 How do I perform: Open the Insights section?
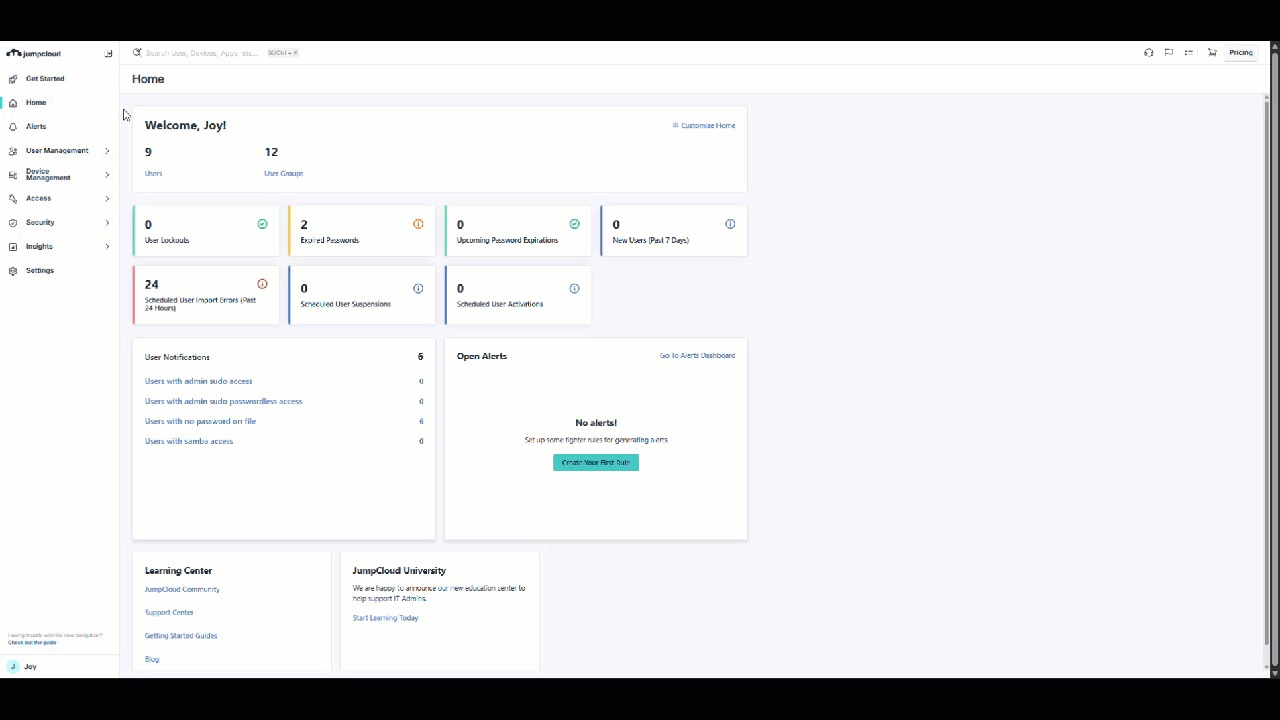[38, 246]
